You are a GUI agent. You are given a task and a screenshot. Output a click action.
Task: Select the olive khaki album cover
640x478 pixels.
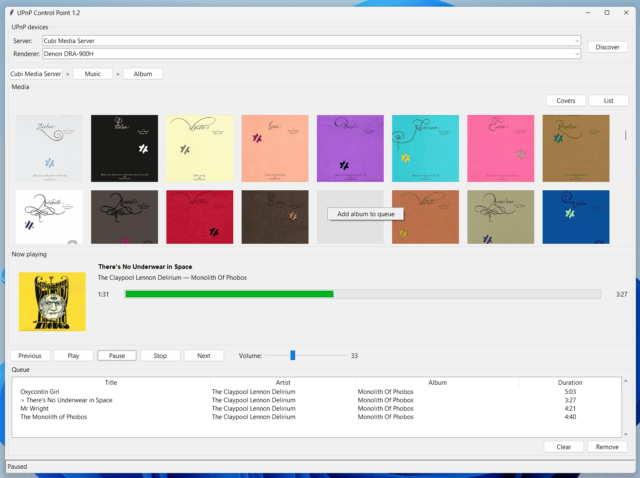point(500,217)
